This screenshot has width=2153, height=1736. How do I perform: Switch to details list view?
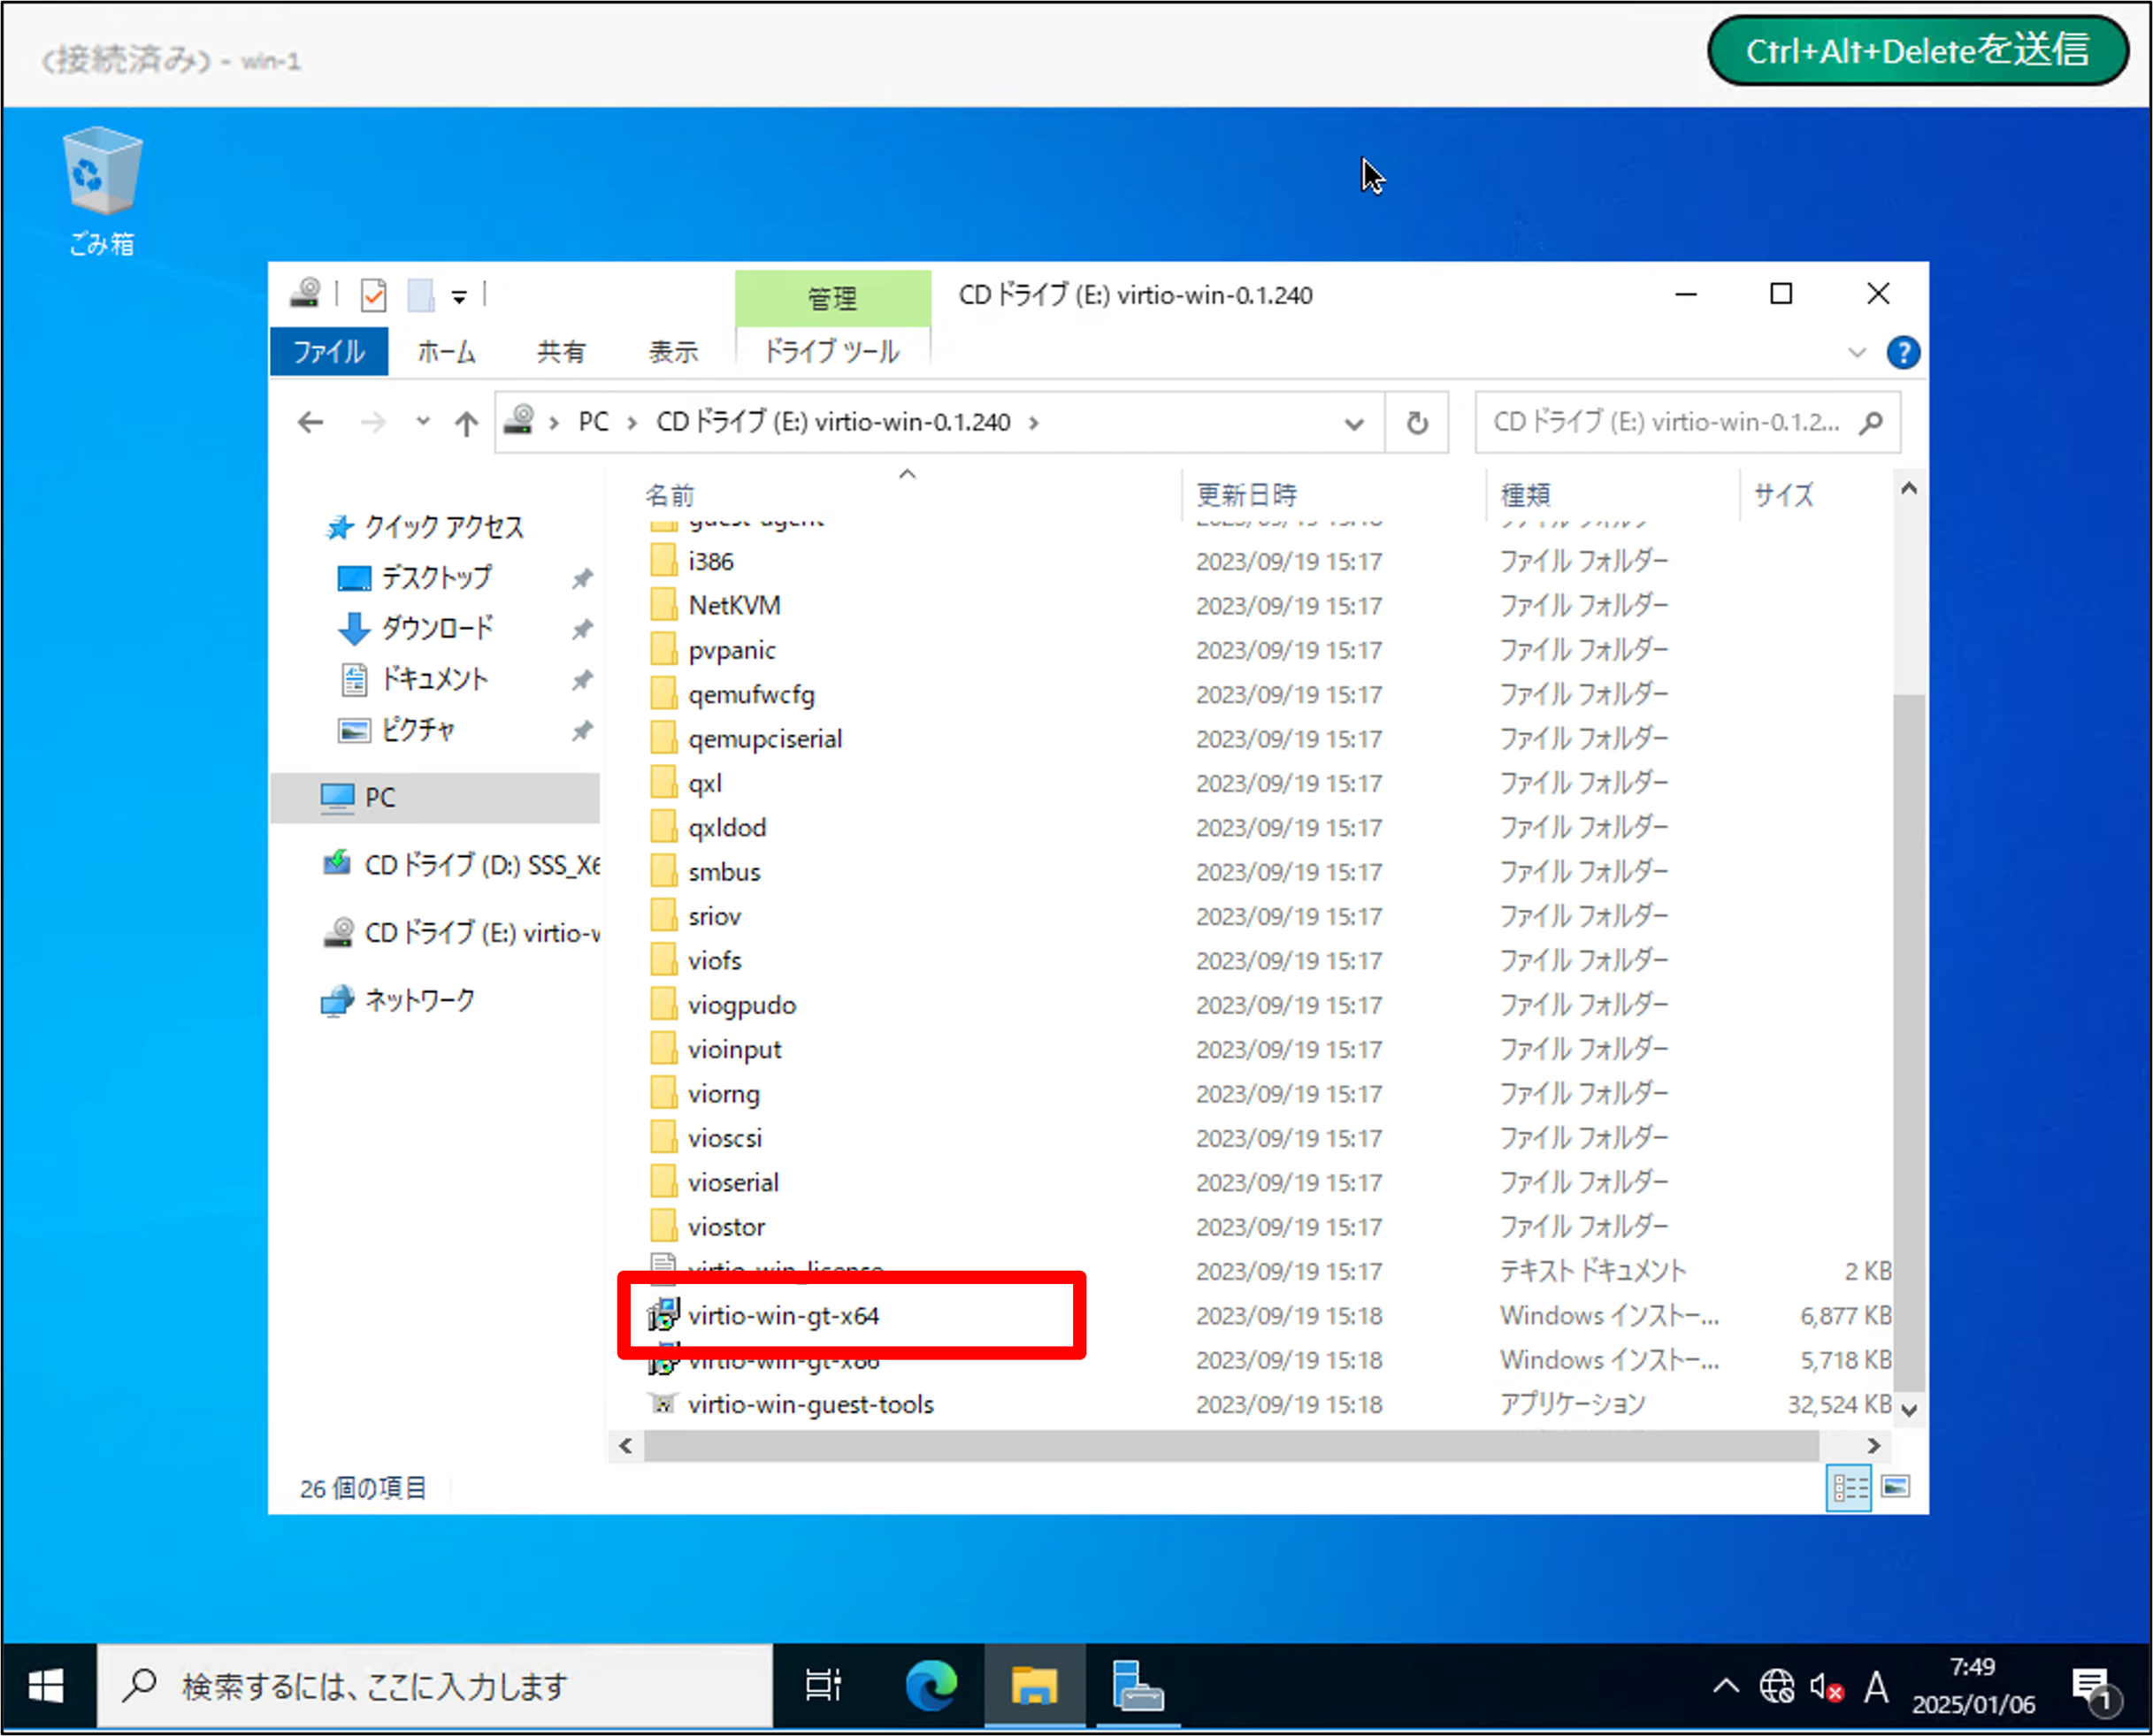pyautogui.click(x=1848, y=1487)
